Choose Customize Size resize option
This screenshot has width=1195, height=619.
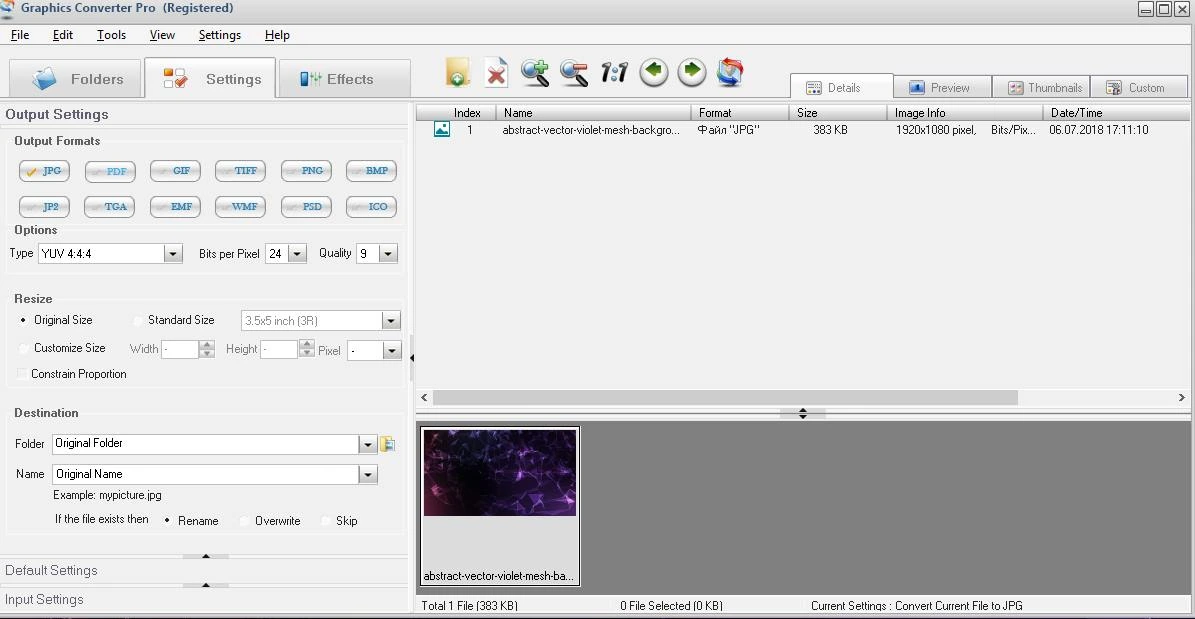23,348
